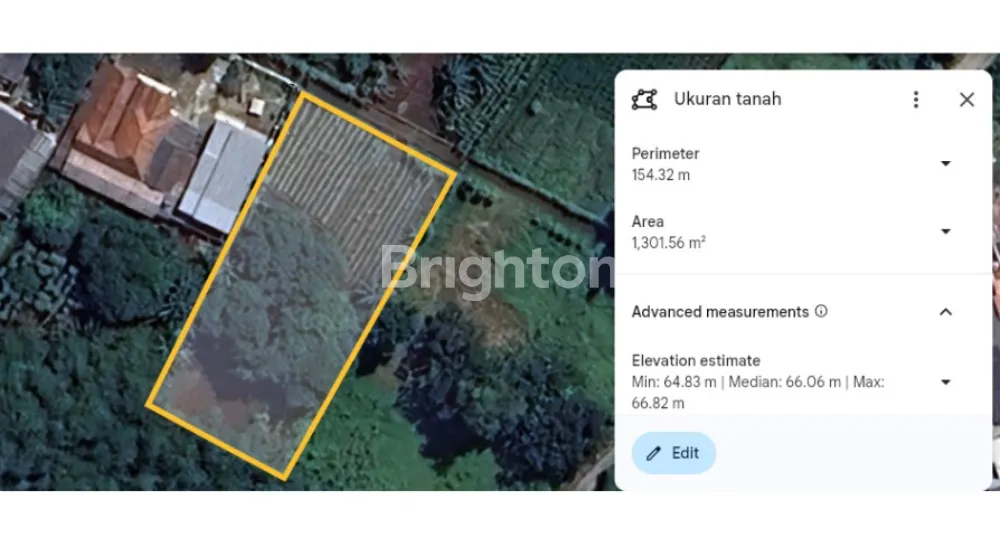This screenshot has width=1000, height=545.
Task: Open the three-dot more options menu
Action: pos(916,99)
